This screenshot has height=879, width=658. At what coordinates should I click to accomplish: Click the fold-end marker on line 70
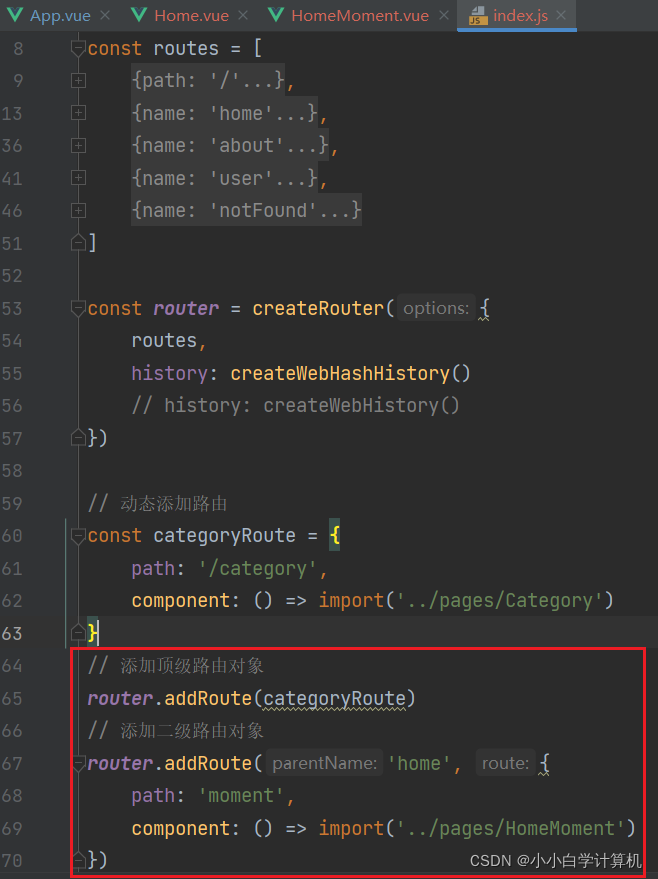coord(78,860)
